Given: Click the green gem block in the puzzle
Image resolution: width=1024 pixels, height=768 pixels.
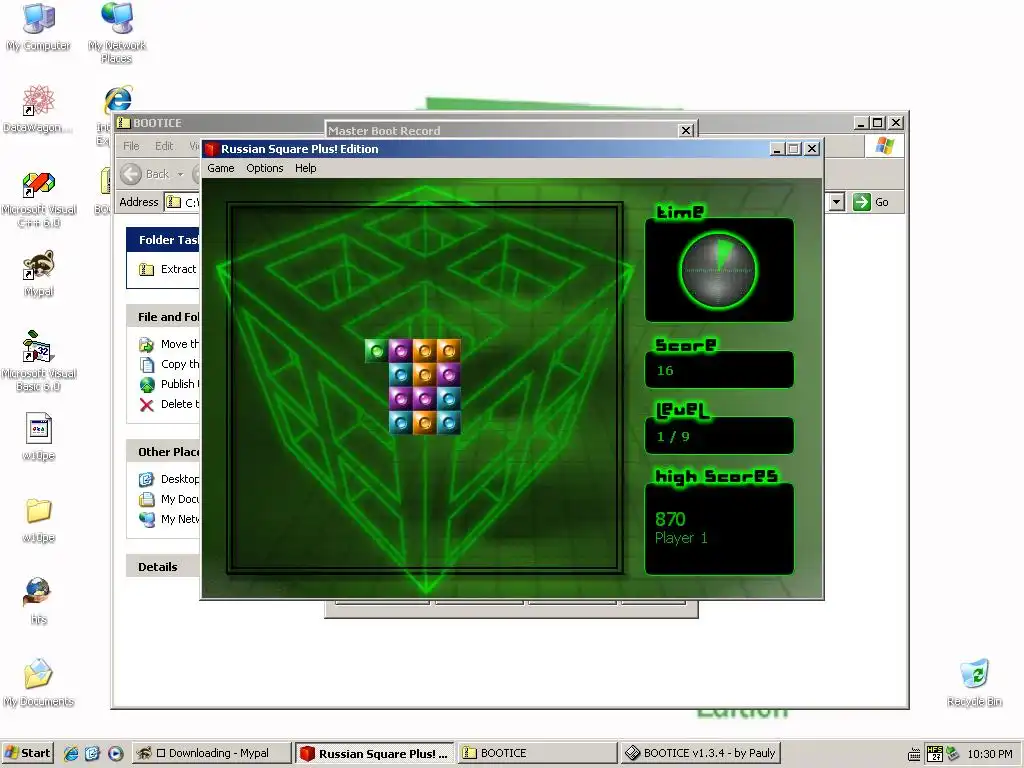Looking at the screenshot, I should [x=376, y=351].
